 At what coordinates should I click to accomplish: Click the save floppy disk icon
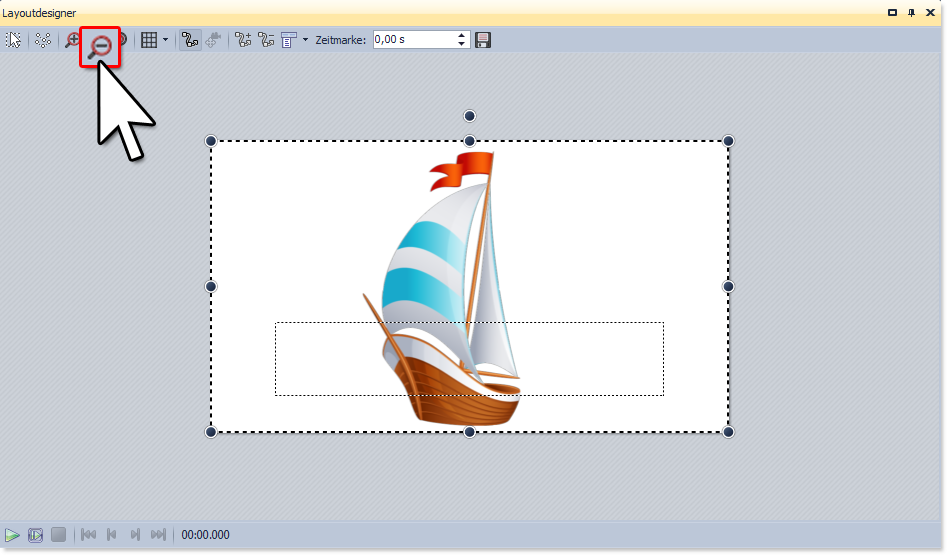(483, 40)
